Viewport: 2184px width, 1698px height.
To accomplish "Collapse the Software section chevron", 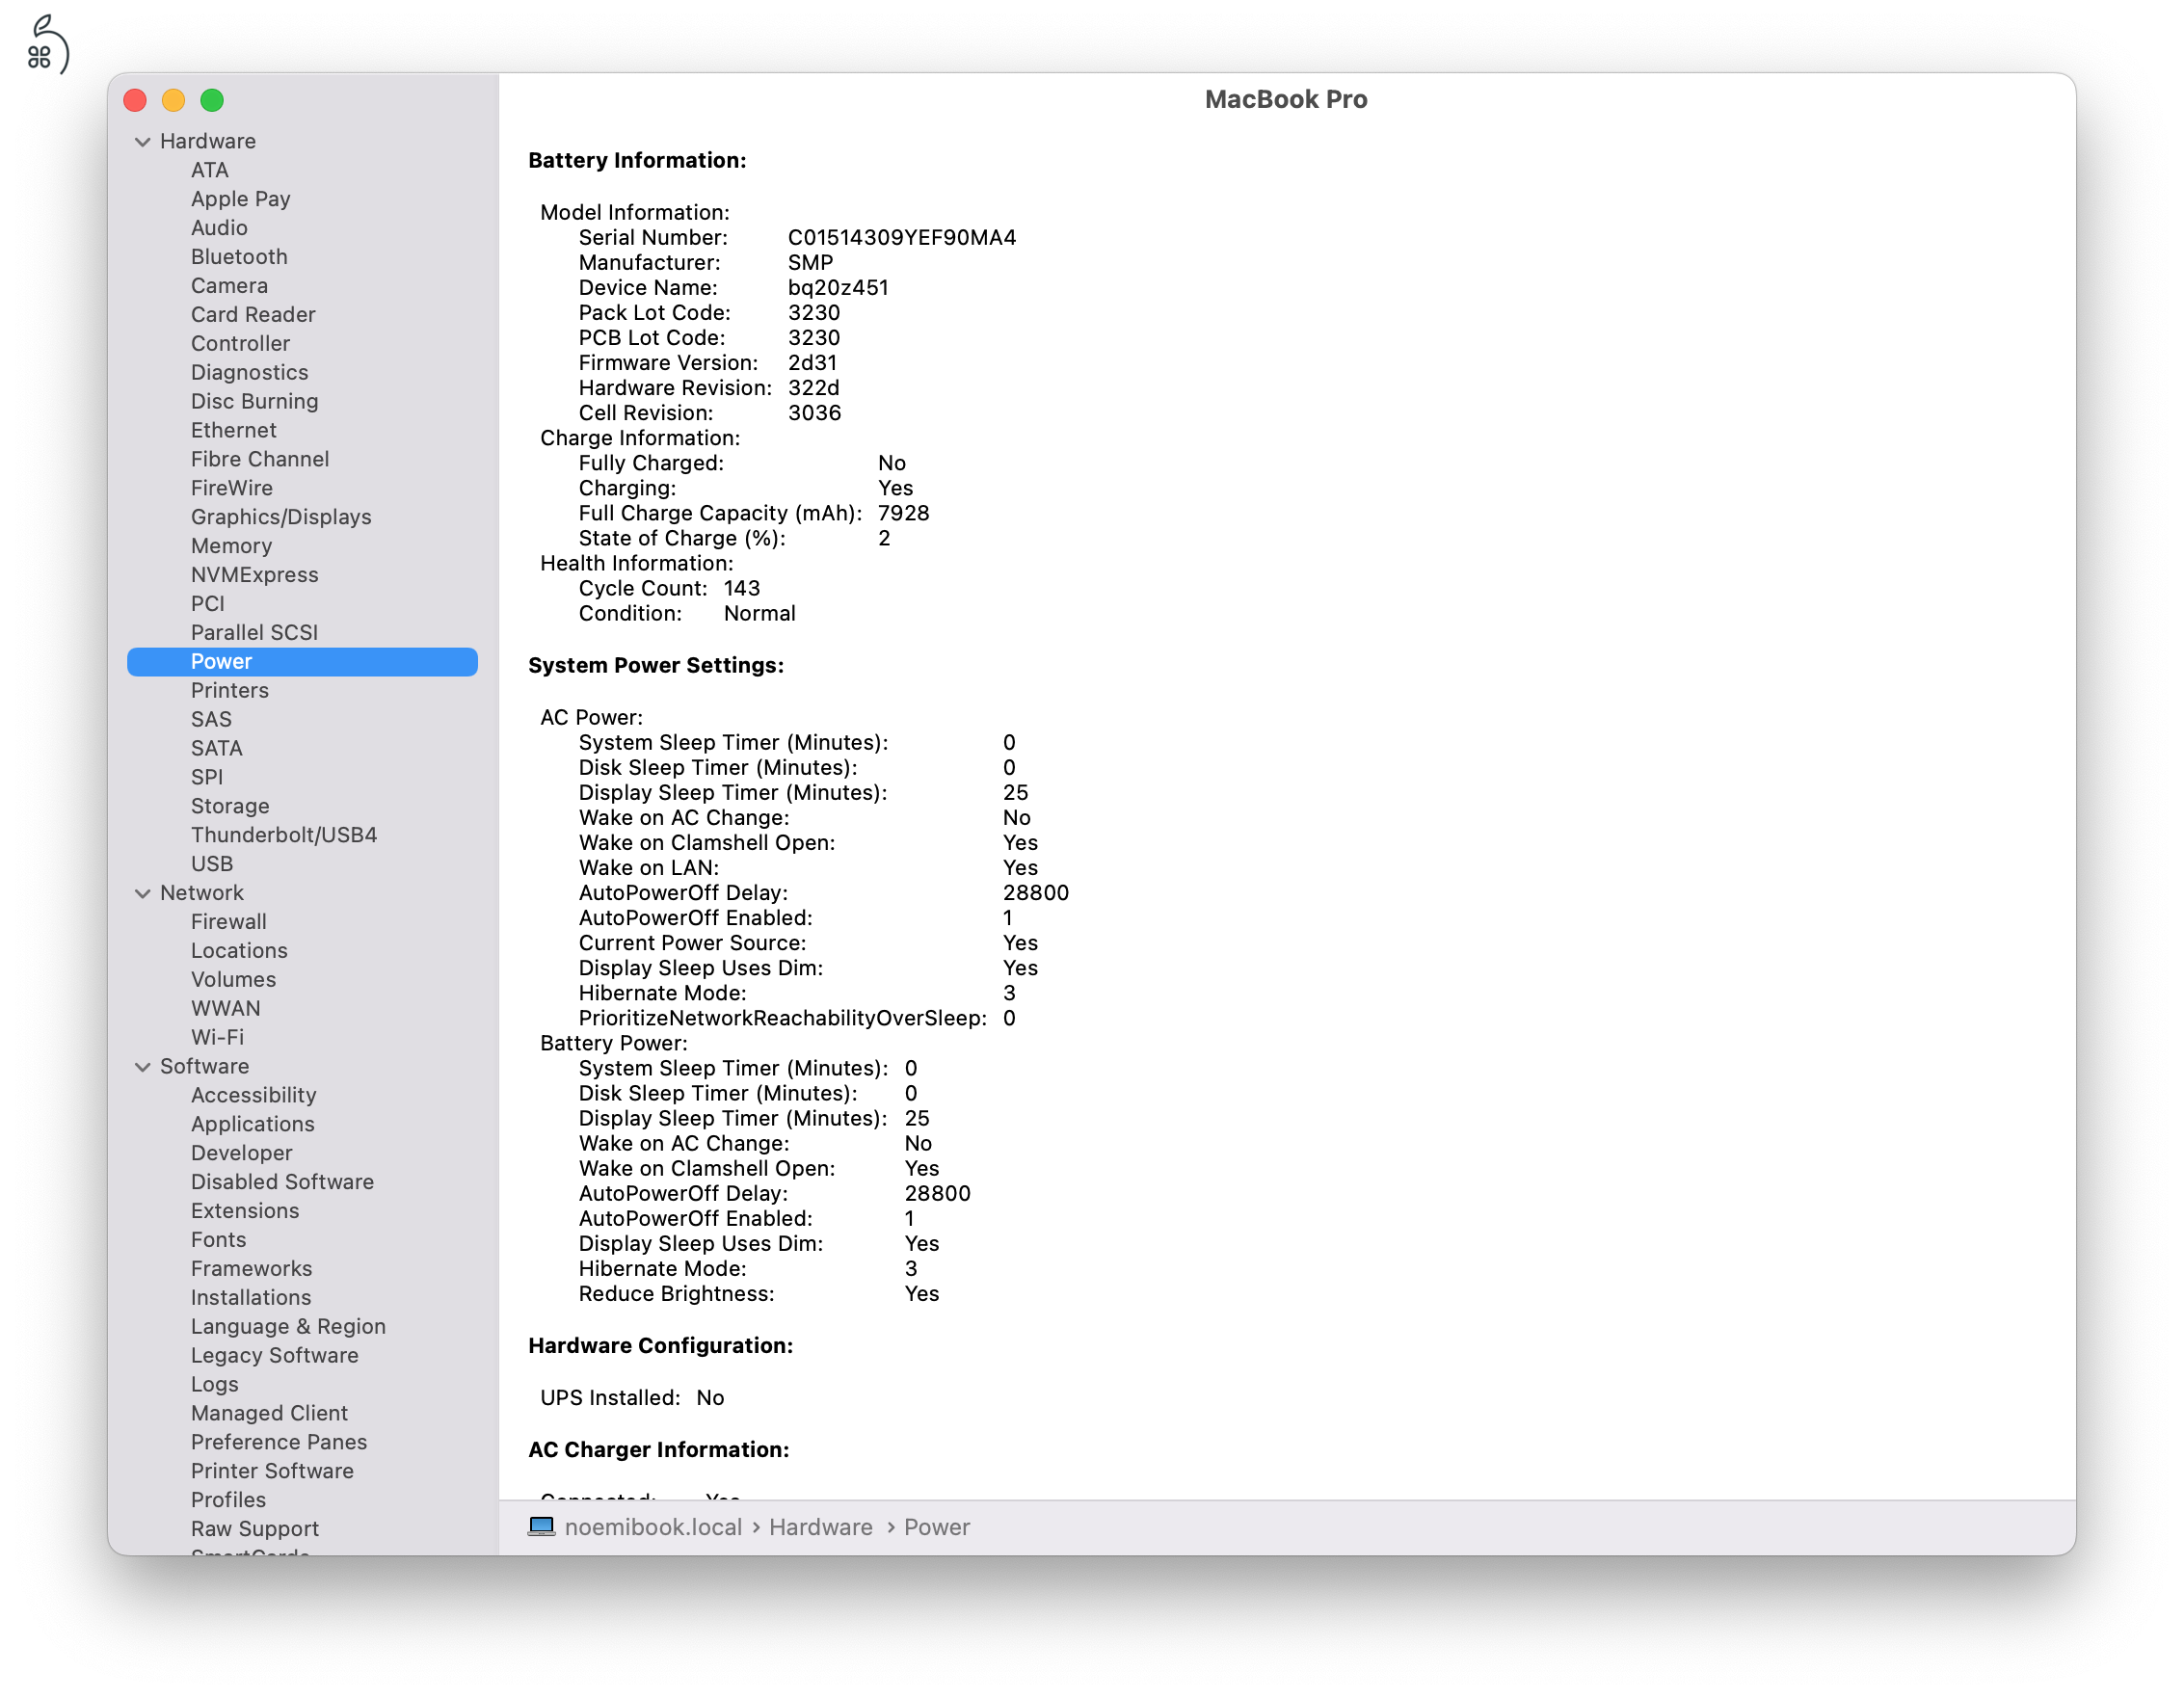I will tap(142, 1067).
